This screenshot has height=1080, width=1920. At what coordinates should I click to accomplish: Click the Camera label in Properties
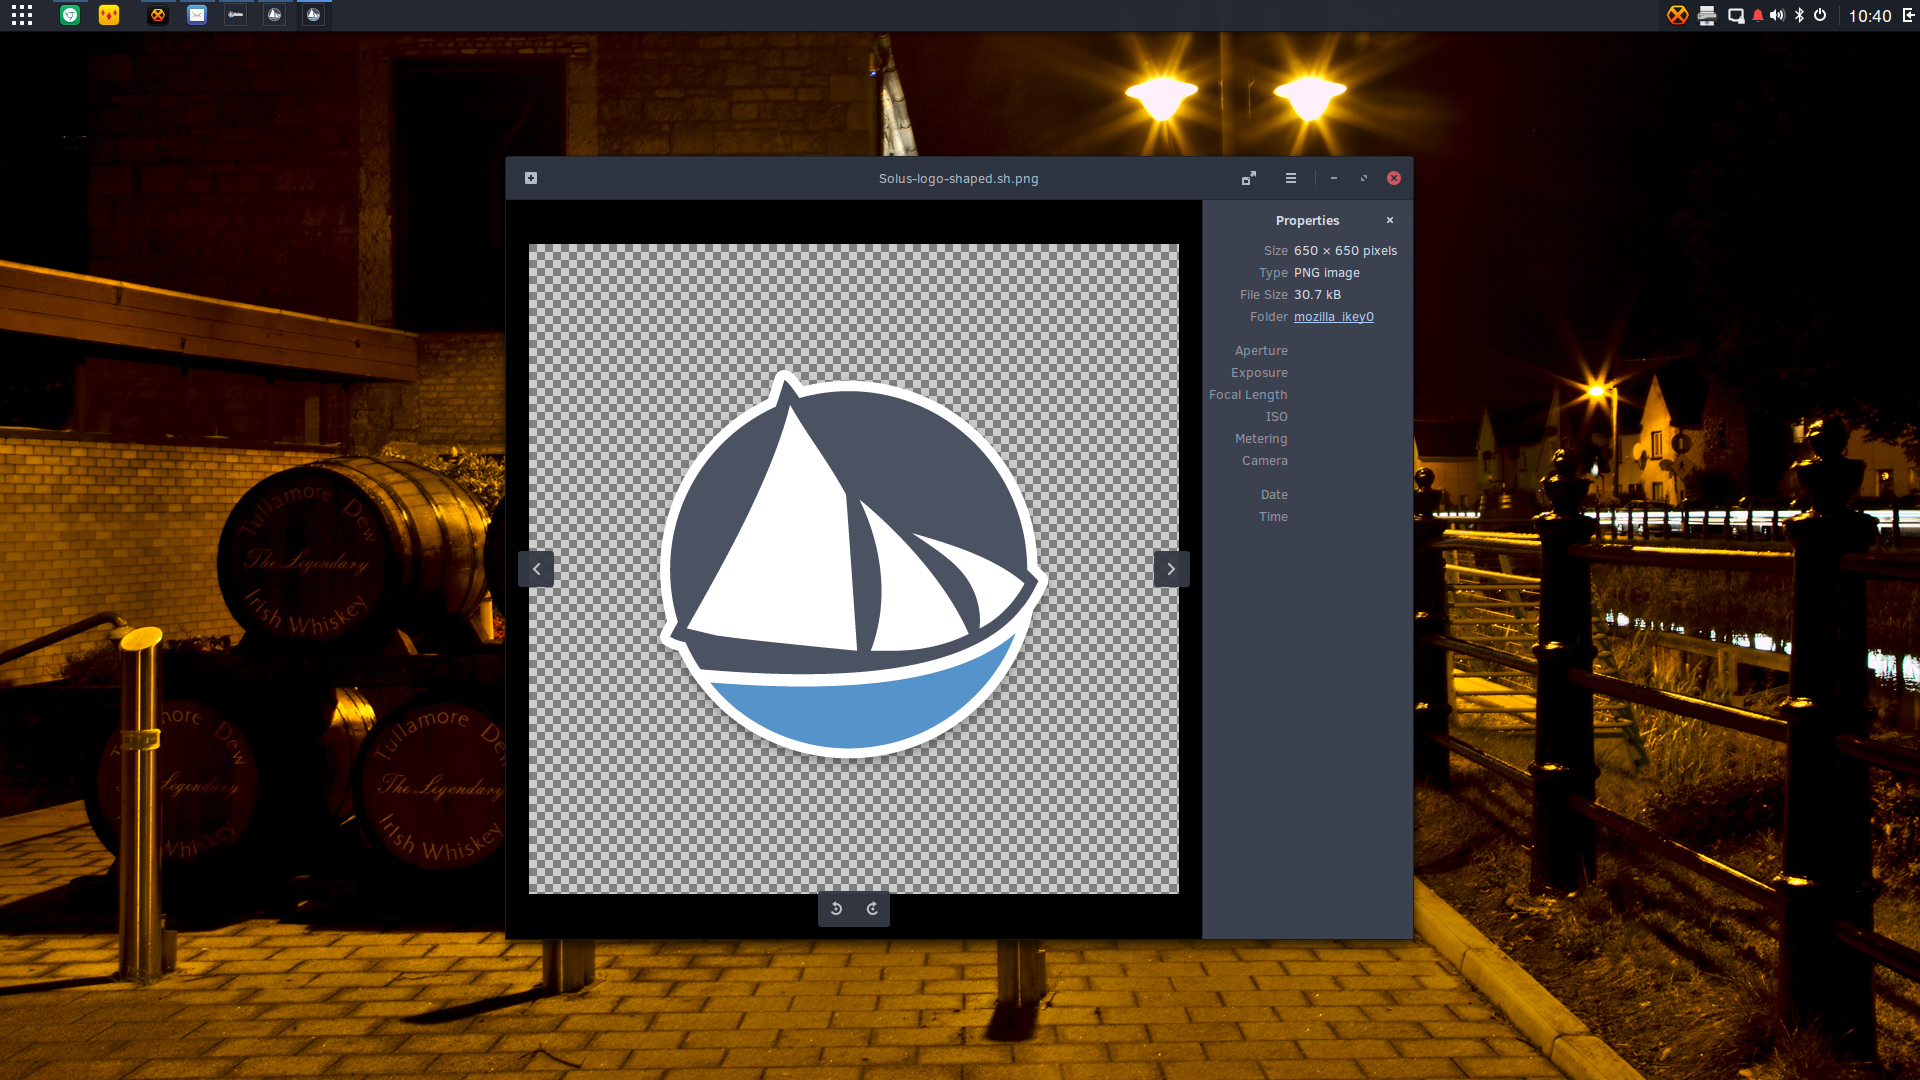tap(1265, 461)
